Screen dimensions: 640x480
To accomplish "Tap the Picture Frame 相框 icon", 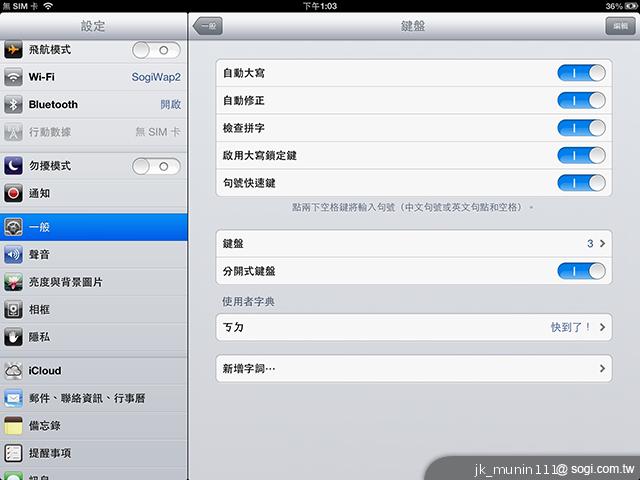I will click(x=13, y=310).
